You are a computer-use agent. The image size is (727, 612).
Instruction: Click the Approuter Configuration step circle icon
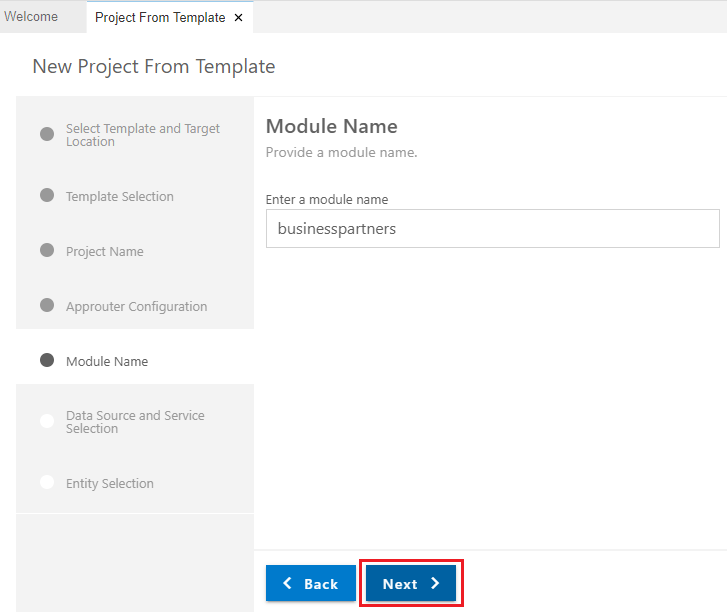tap(47, 306)
